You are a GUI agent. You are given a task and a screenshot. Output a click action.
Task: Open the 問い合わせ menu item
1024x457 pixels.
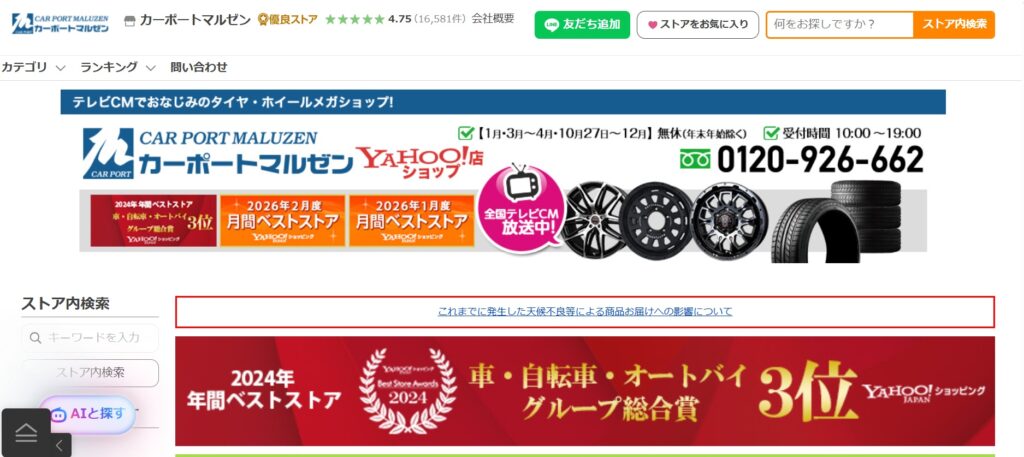tap(199, 67)
